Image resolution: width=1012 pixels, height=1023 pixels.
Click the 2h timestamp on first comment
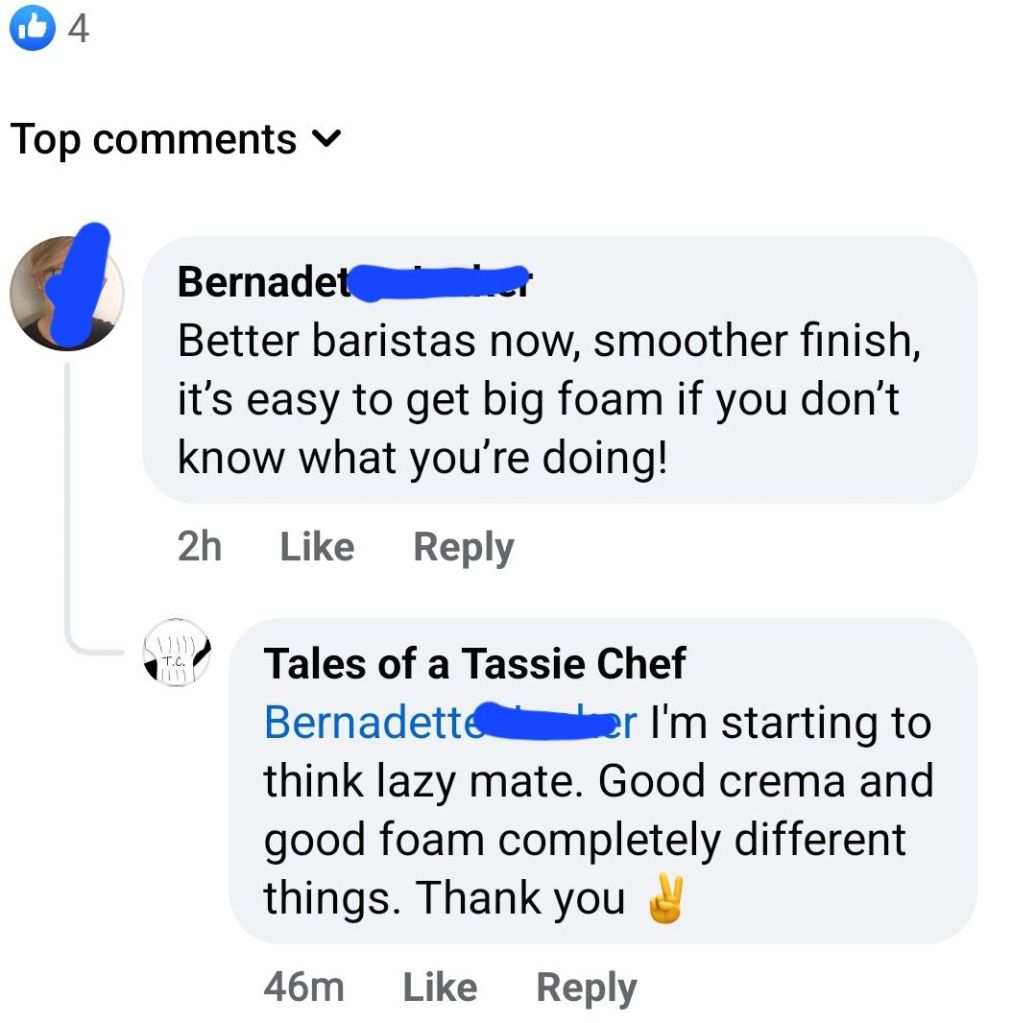click(x=199, y=547)
